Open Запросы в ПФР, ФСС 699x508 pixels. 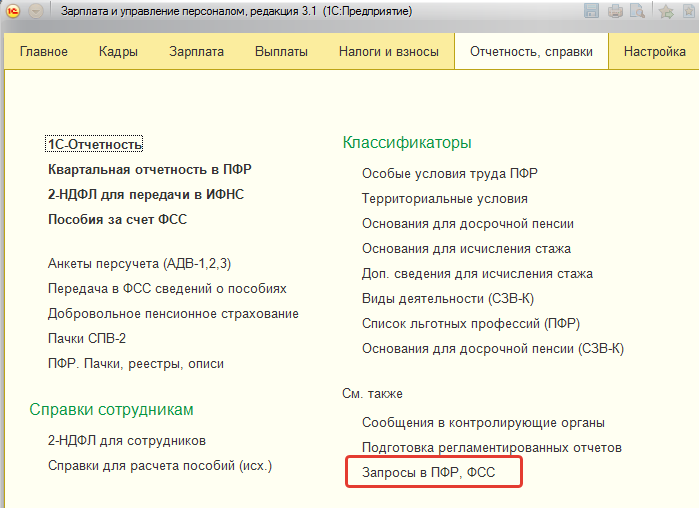point(428,472)
